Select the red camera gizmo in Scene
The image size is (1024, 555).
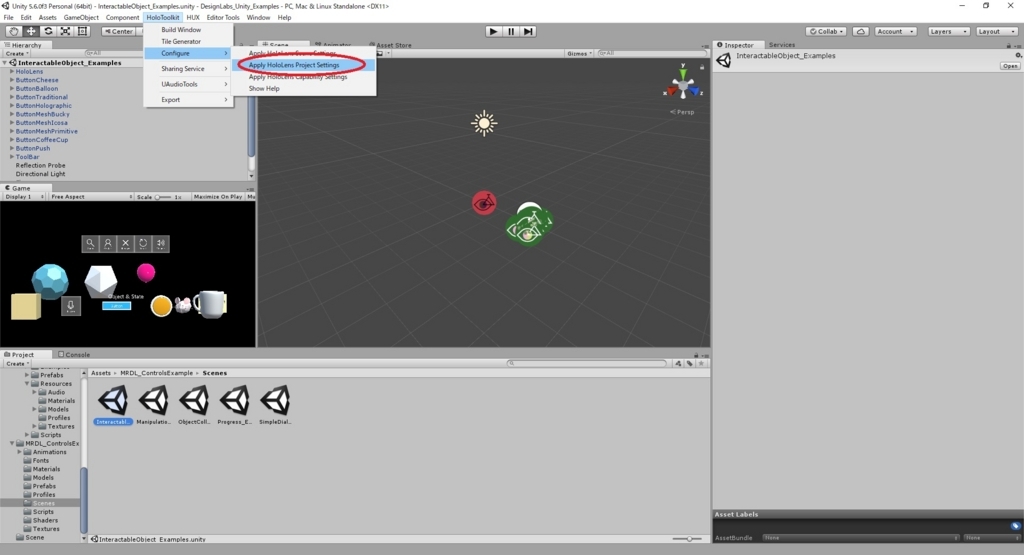484,203
